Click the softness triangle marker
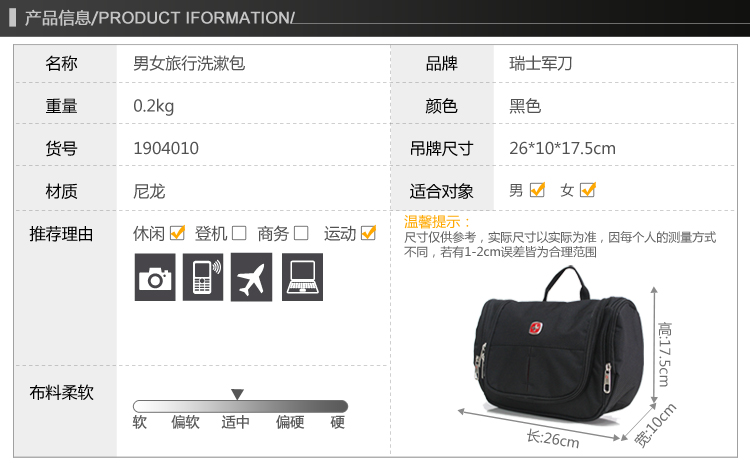The height and width of the screenshot is (463, 750). (238, 395)
